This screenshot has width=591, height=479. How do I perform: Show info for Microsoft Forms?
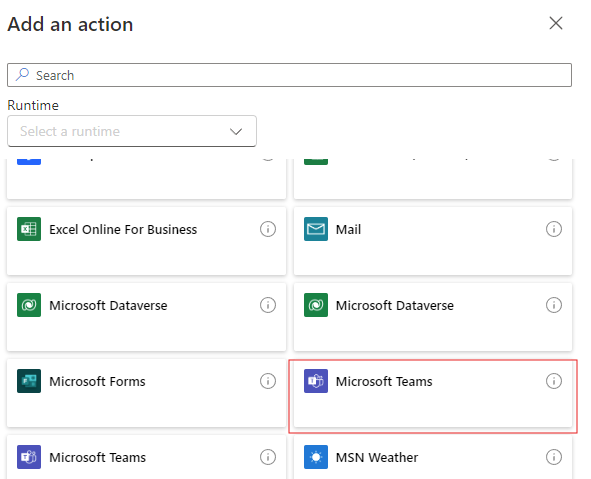pyautogui.click(x=268, y=381)
